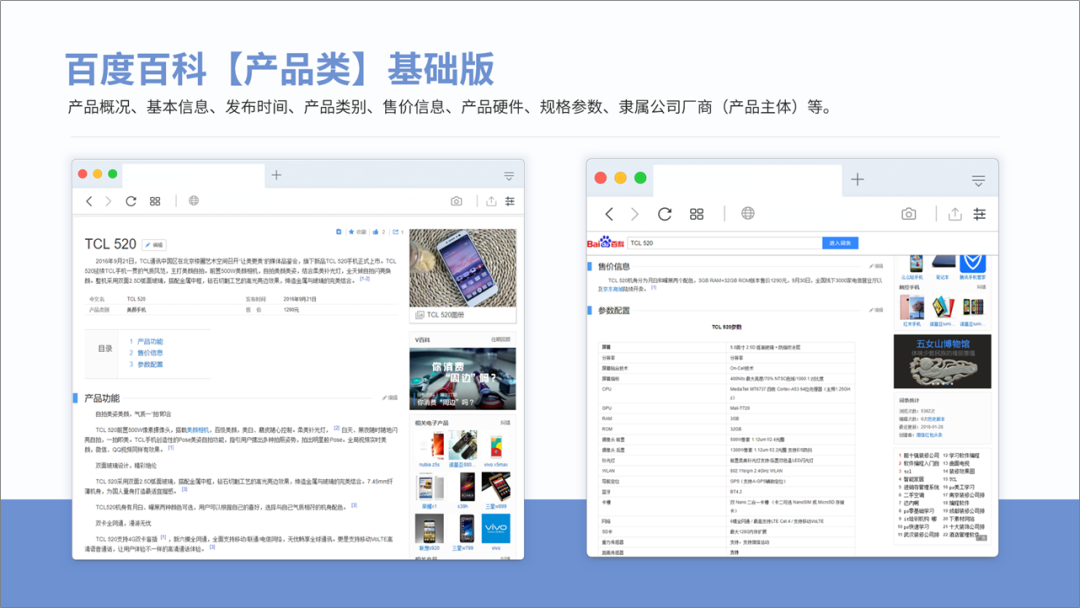This screenshot has width=1080, height=608.
Task: Click the globe icon in right browser toolbar
Action: [x=747, y=213]
